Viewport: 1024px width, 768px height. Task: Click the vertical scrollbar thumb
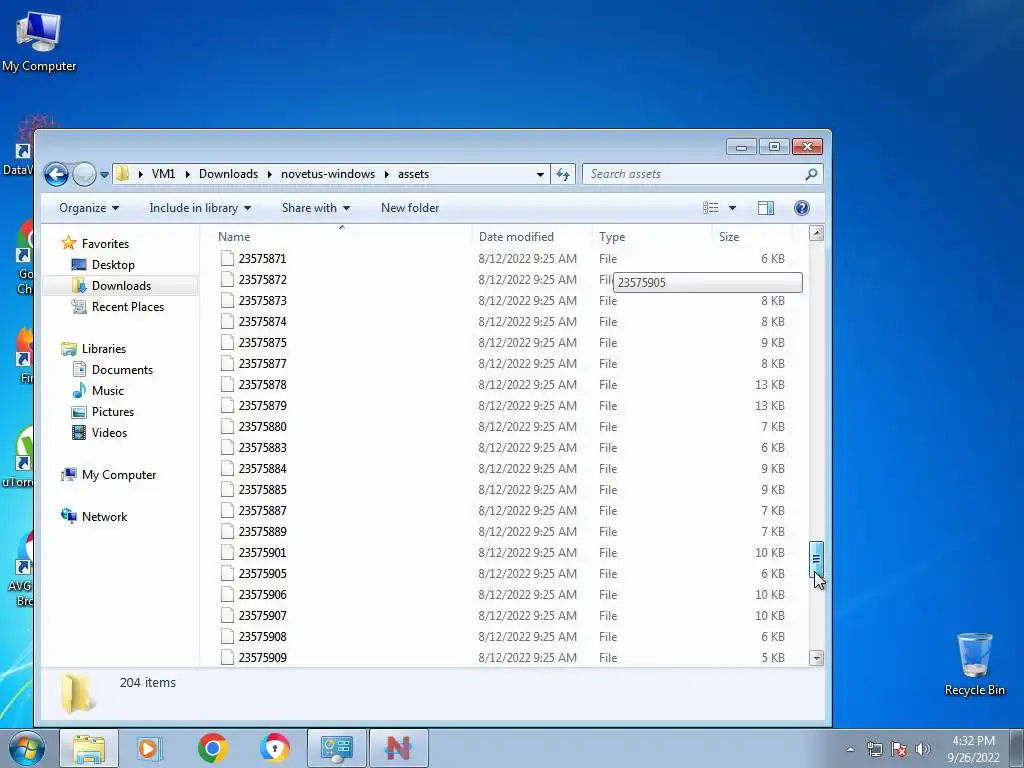pos(816,559)
